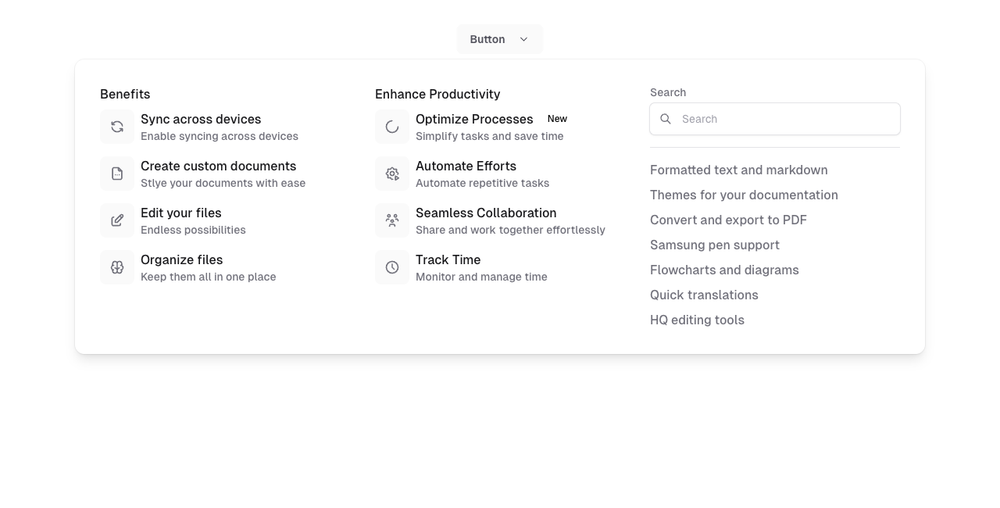Click the Organize files brain icon
Image resolution: width=1000 pixels, height=508 pixels.
click(x=117, y=268)
